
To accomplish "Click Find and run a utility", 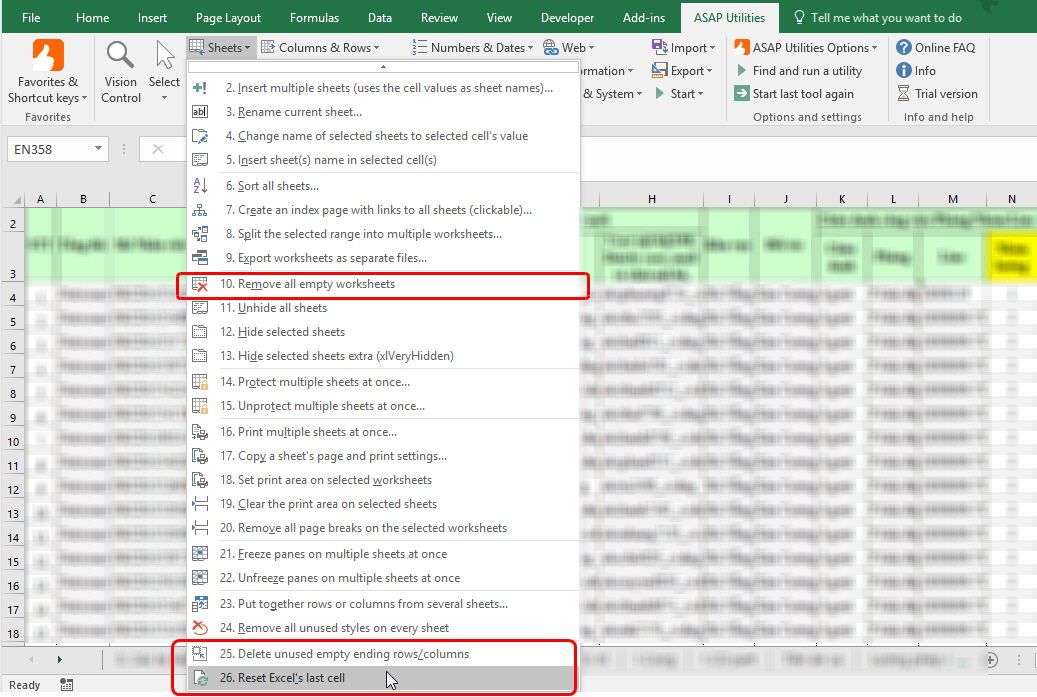I will click(x=799, y=71).
